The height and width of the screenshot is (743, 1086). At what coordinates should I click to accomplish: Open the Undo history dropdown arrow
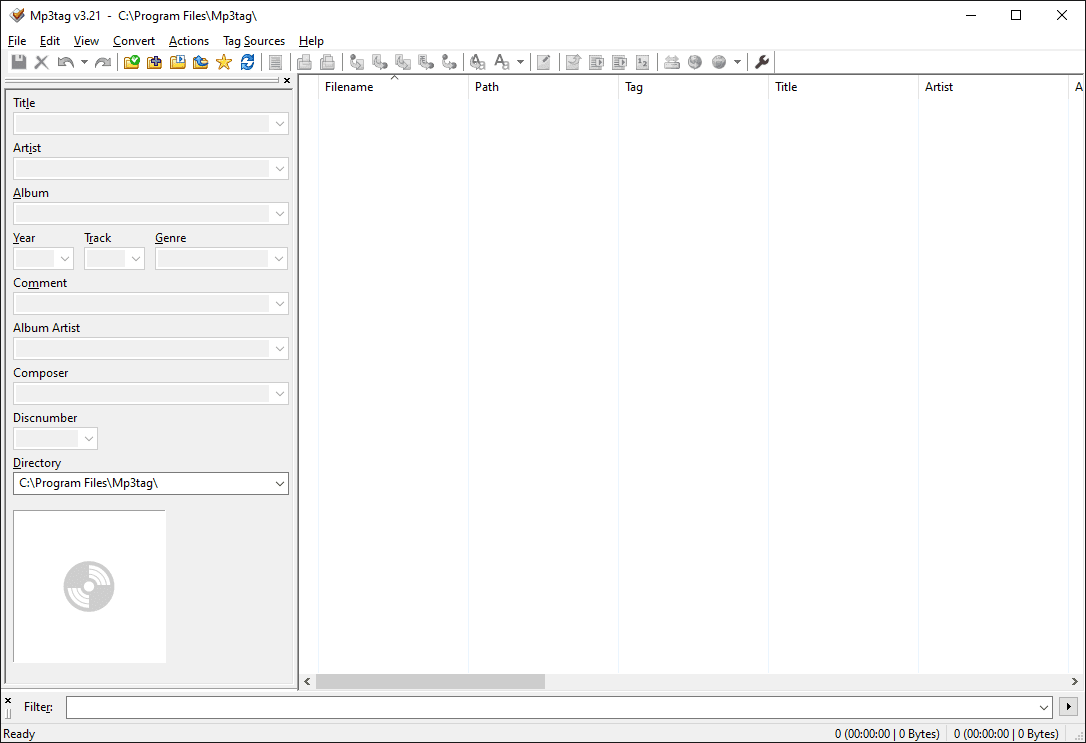point(84,62)
